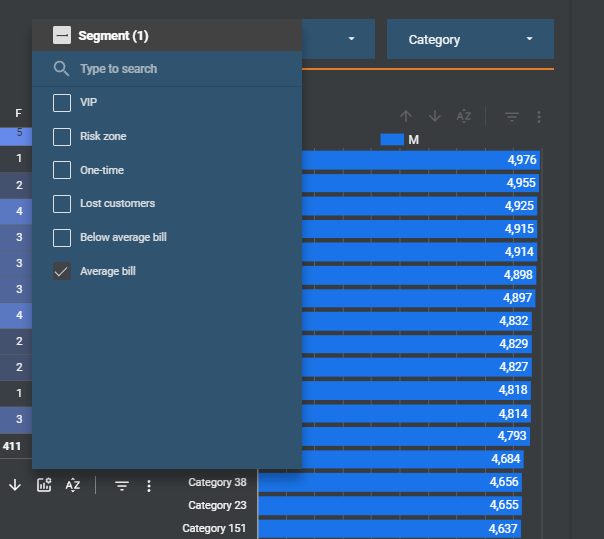
Task: Click the F column header
Action: [x=18, y=113]
